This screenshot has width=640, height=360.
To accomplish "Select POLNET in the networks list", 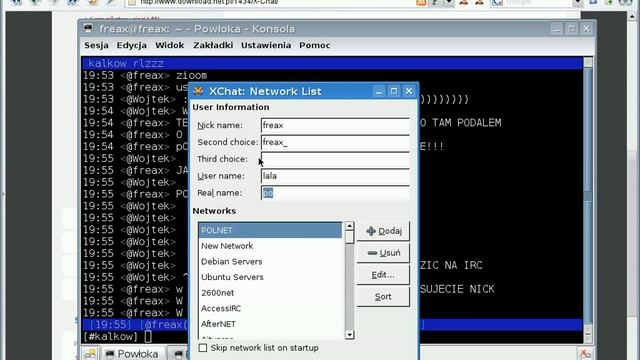I will [x=270, y=230].
